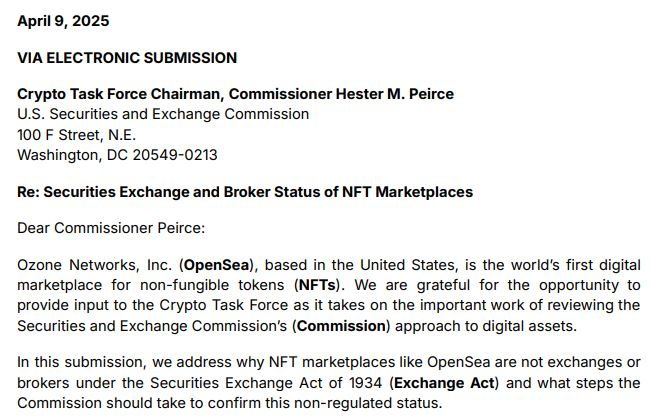Viewport: 652px width, 418px height.
Task: Click the VIA ELECTRONIC SUBMISSION heading
Action: [x=127, y=58]
